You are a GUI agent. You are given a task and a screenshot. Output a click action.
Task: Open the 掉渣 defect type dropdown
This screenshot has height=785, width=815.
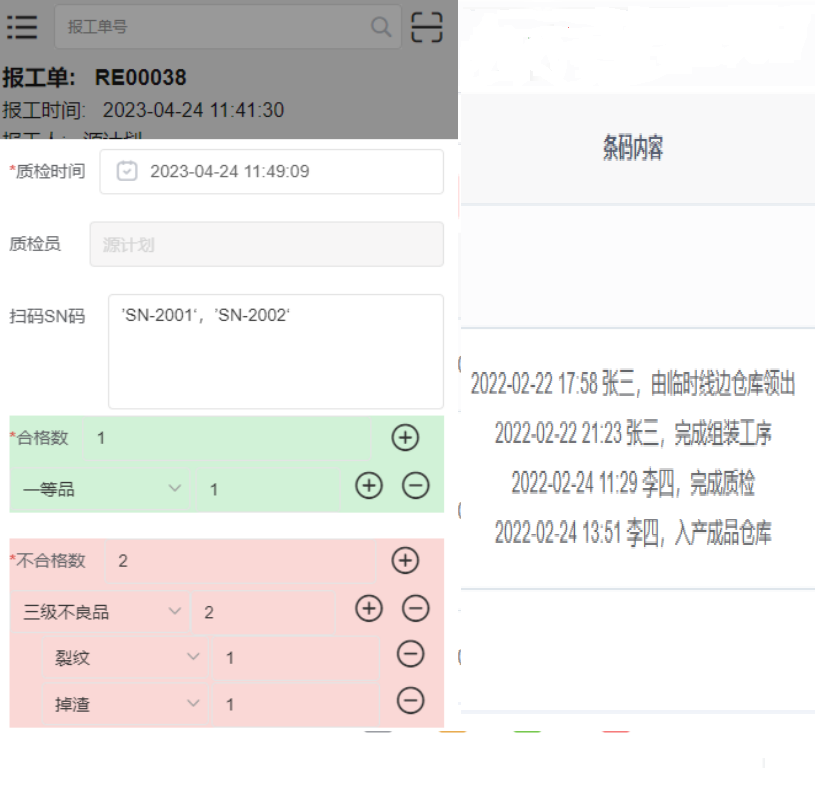coord(194,704)
